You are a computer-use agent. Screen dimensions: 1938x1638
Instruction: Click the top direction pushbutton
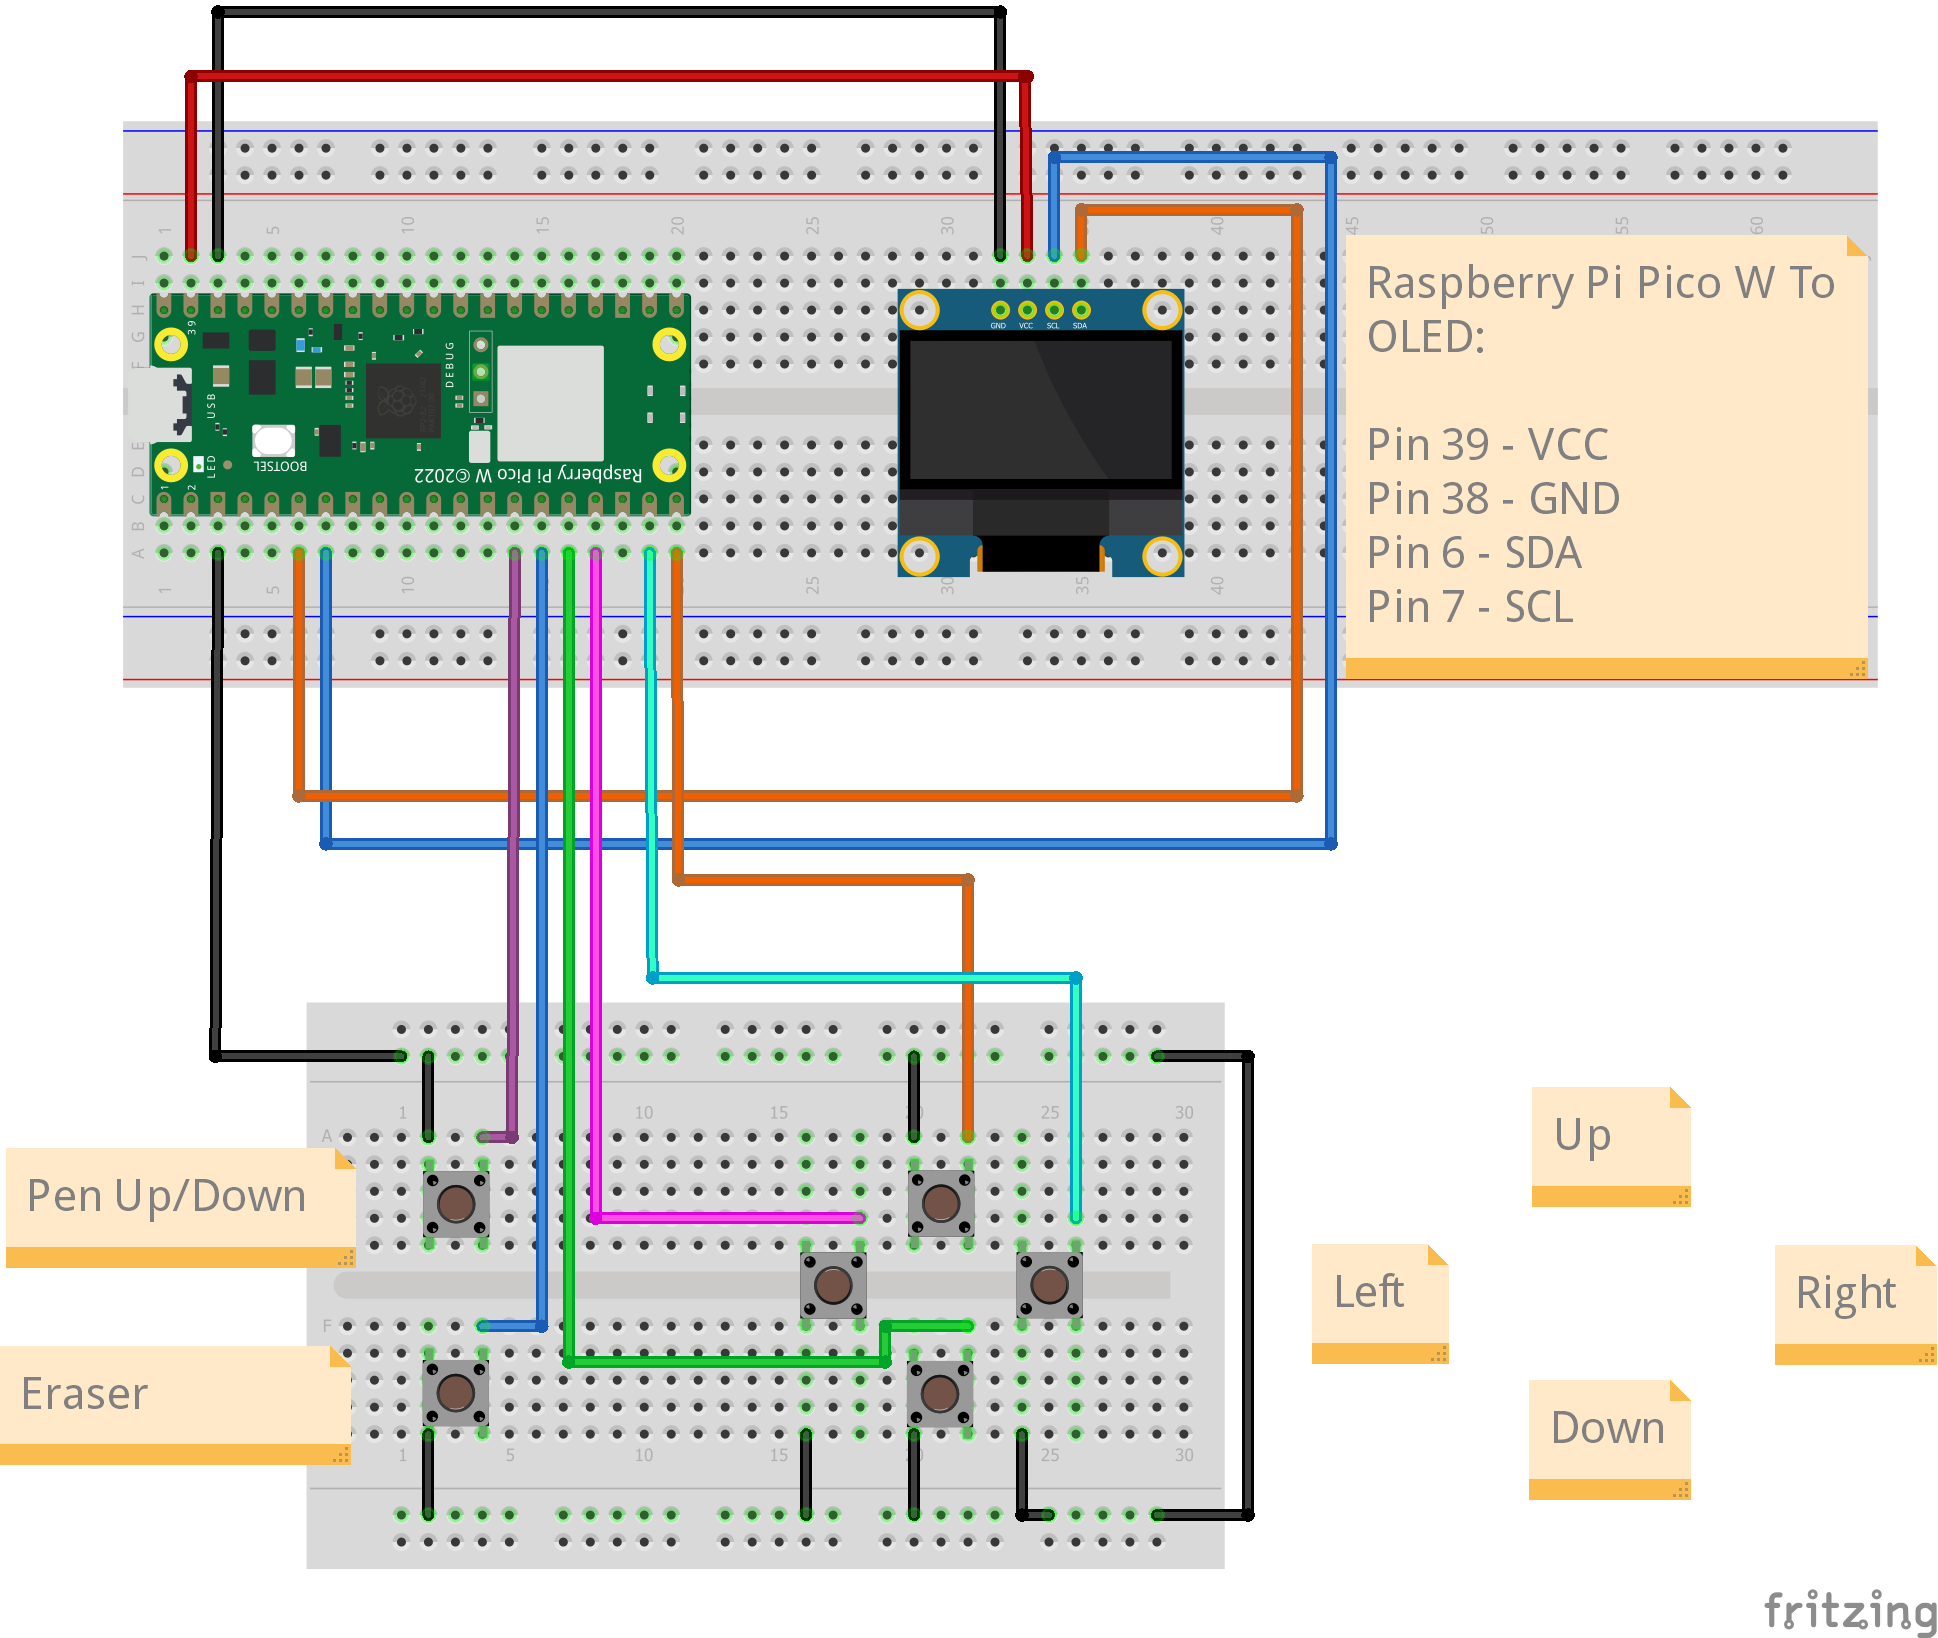(x=940, y=1203)
